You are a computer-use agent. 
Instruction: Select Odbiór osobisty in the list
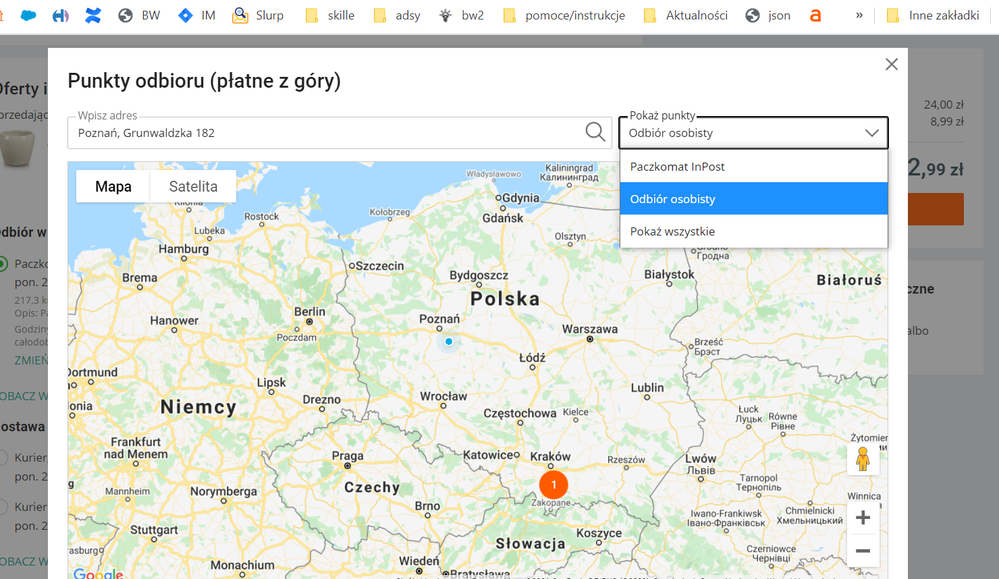pos(754,199)
